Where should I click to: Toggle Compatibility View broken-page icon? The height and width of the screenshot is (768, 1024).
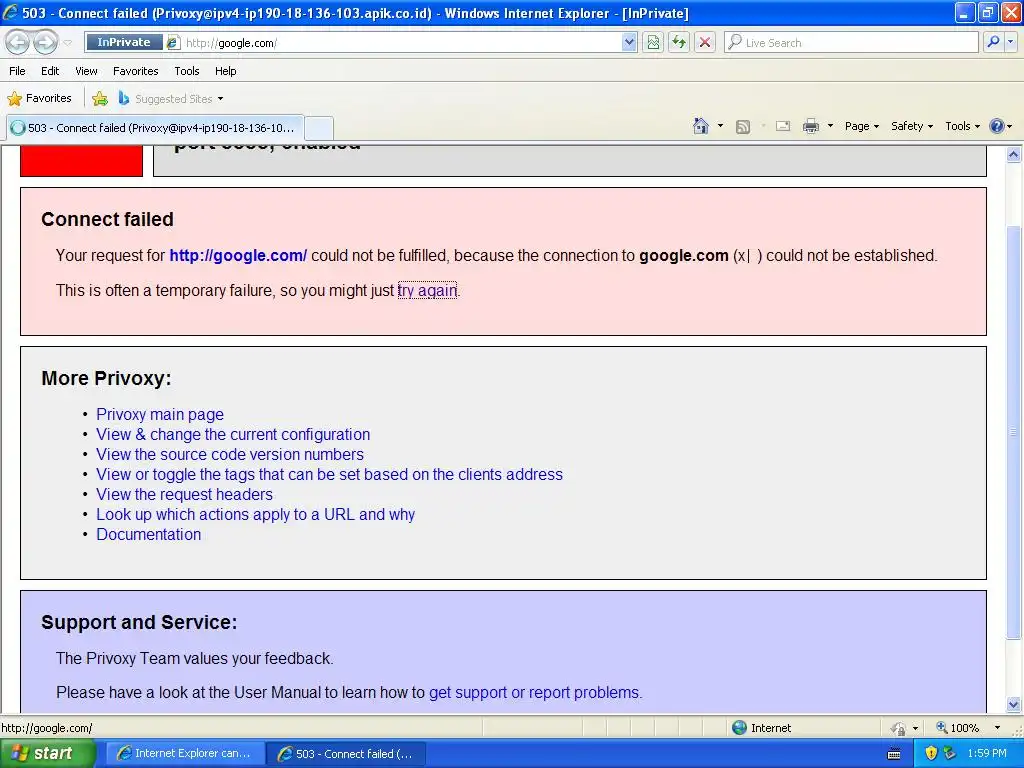pos(653,43)
